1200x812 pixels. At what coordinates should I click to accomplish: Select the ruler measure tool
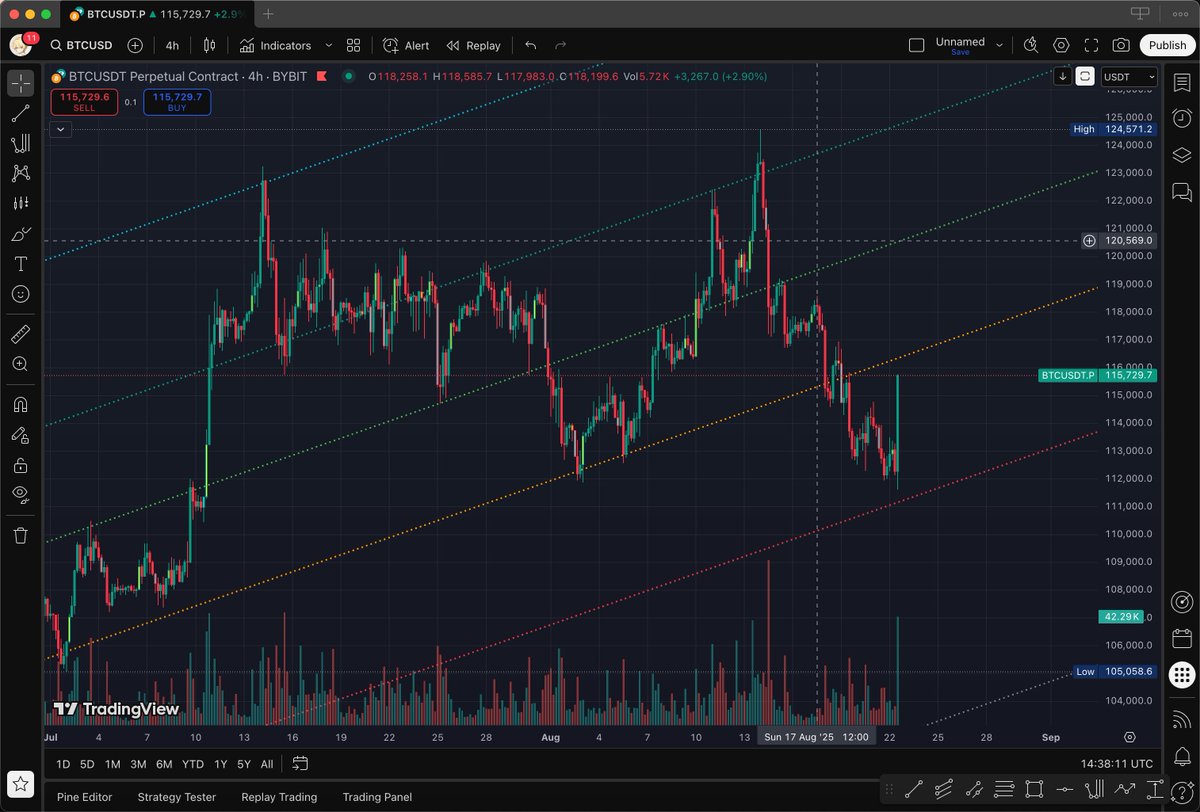[x=20, y=333]
